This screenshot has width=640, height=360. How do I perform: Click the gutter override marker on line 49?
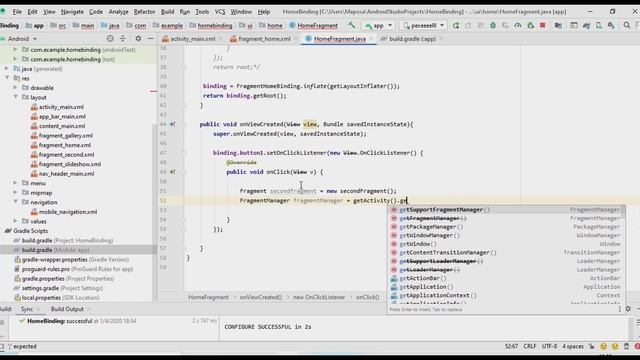click(x=173, y=172)
